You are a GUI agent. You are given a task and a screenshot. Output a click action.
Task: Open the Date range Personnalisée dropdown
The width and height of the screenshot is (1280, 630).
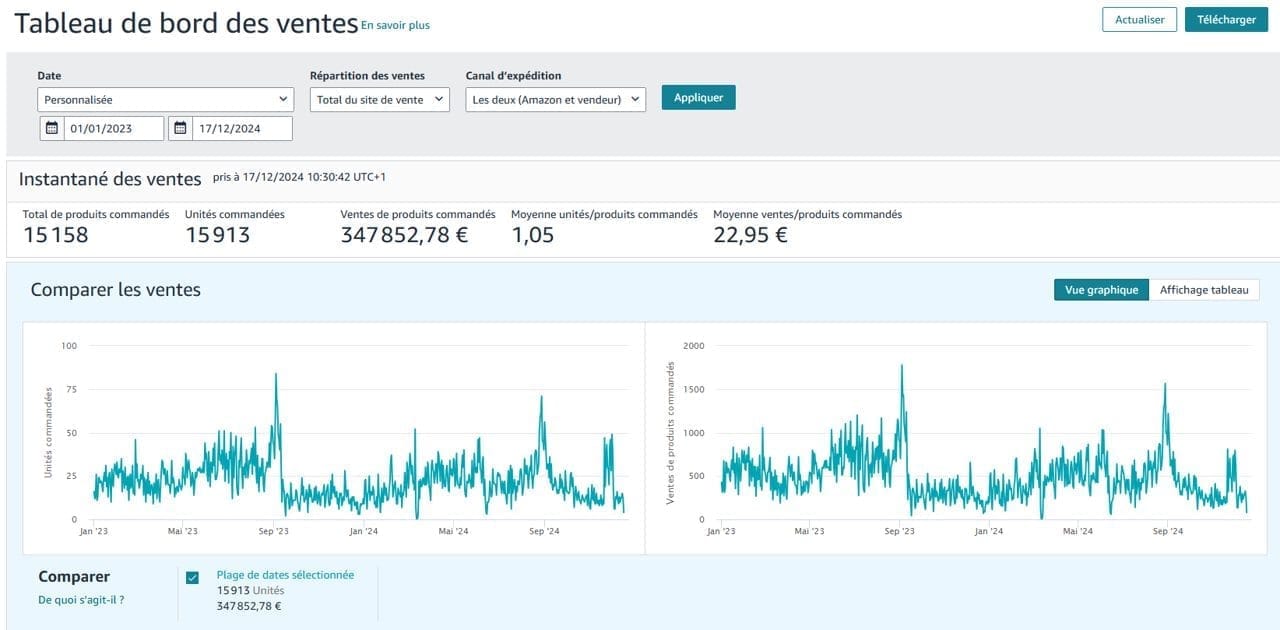pos(166,100)
